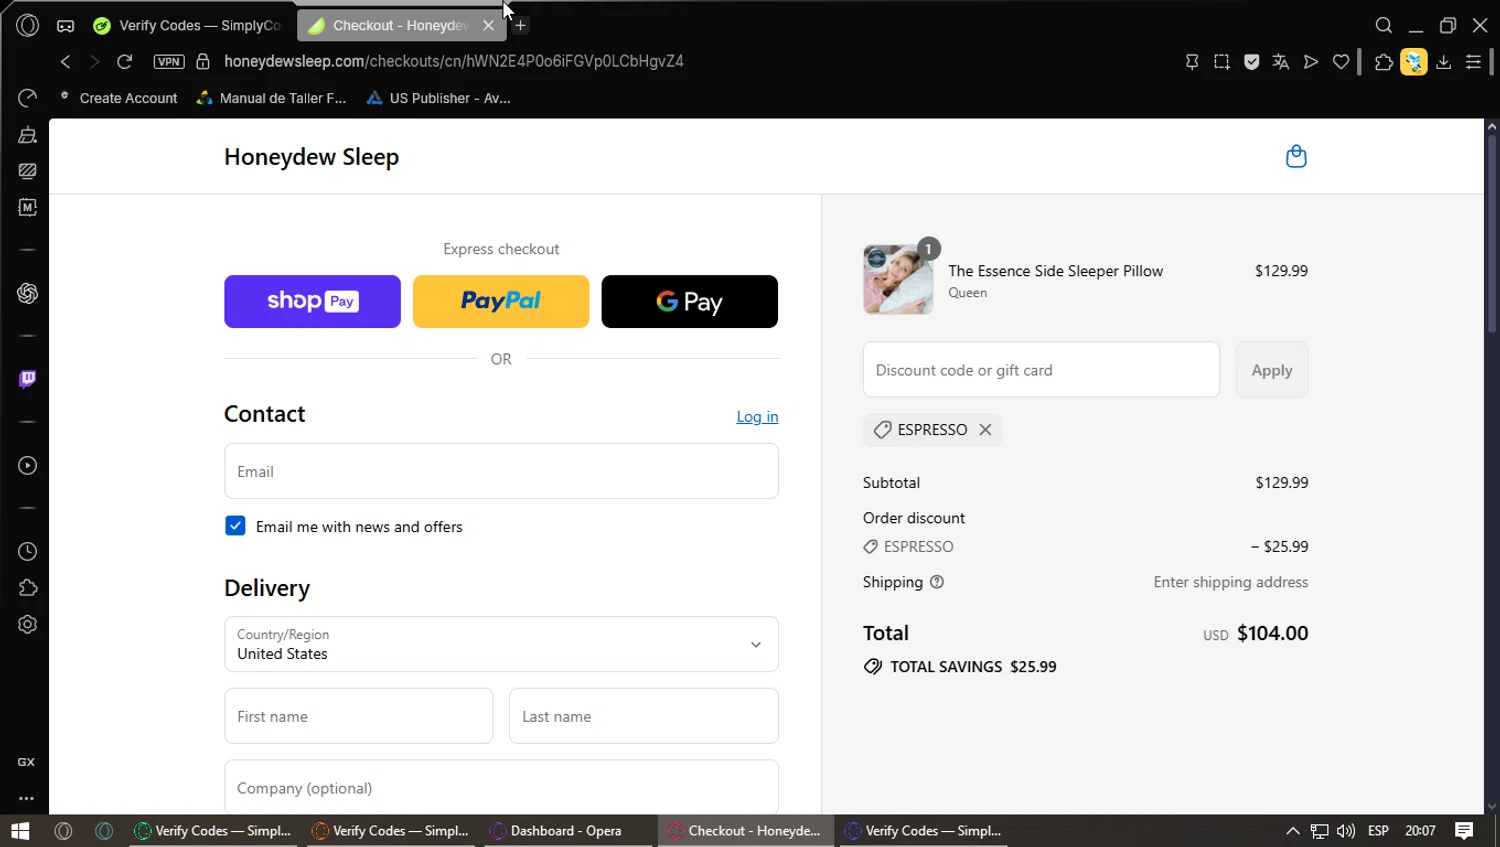Uncheck Email me with news and offers
Screen dimensions: 1500x847
click(x=235, y=526)
